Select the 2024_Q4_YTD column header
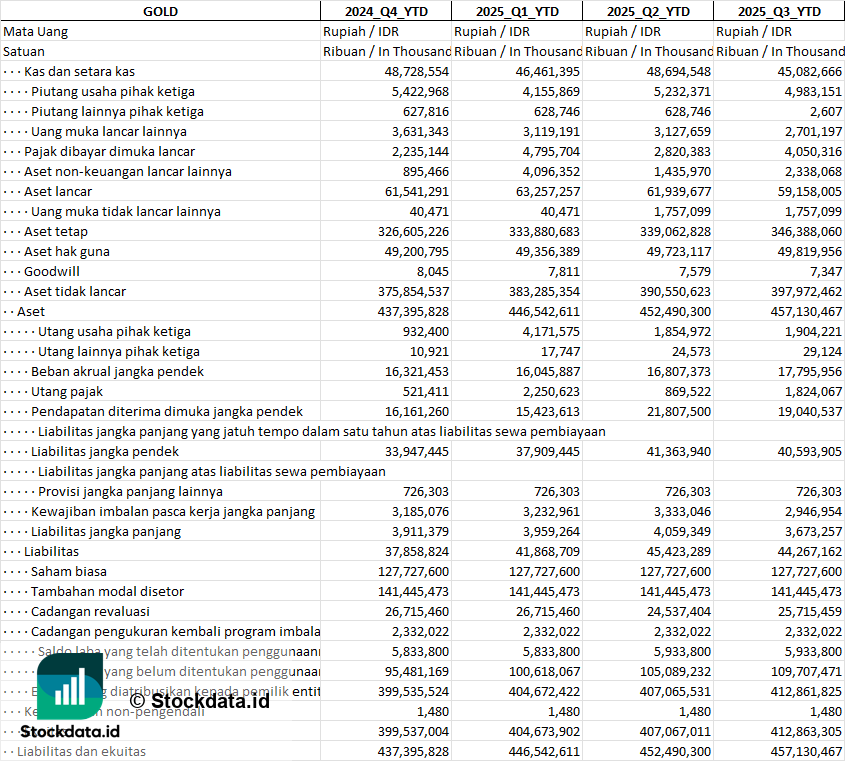This screenshot has height=761, width=845. [386, 11]
